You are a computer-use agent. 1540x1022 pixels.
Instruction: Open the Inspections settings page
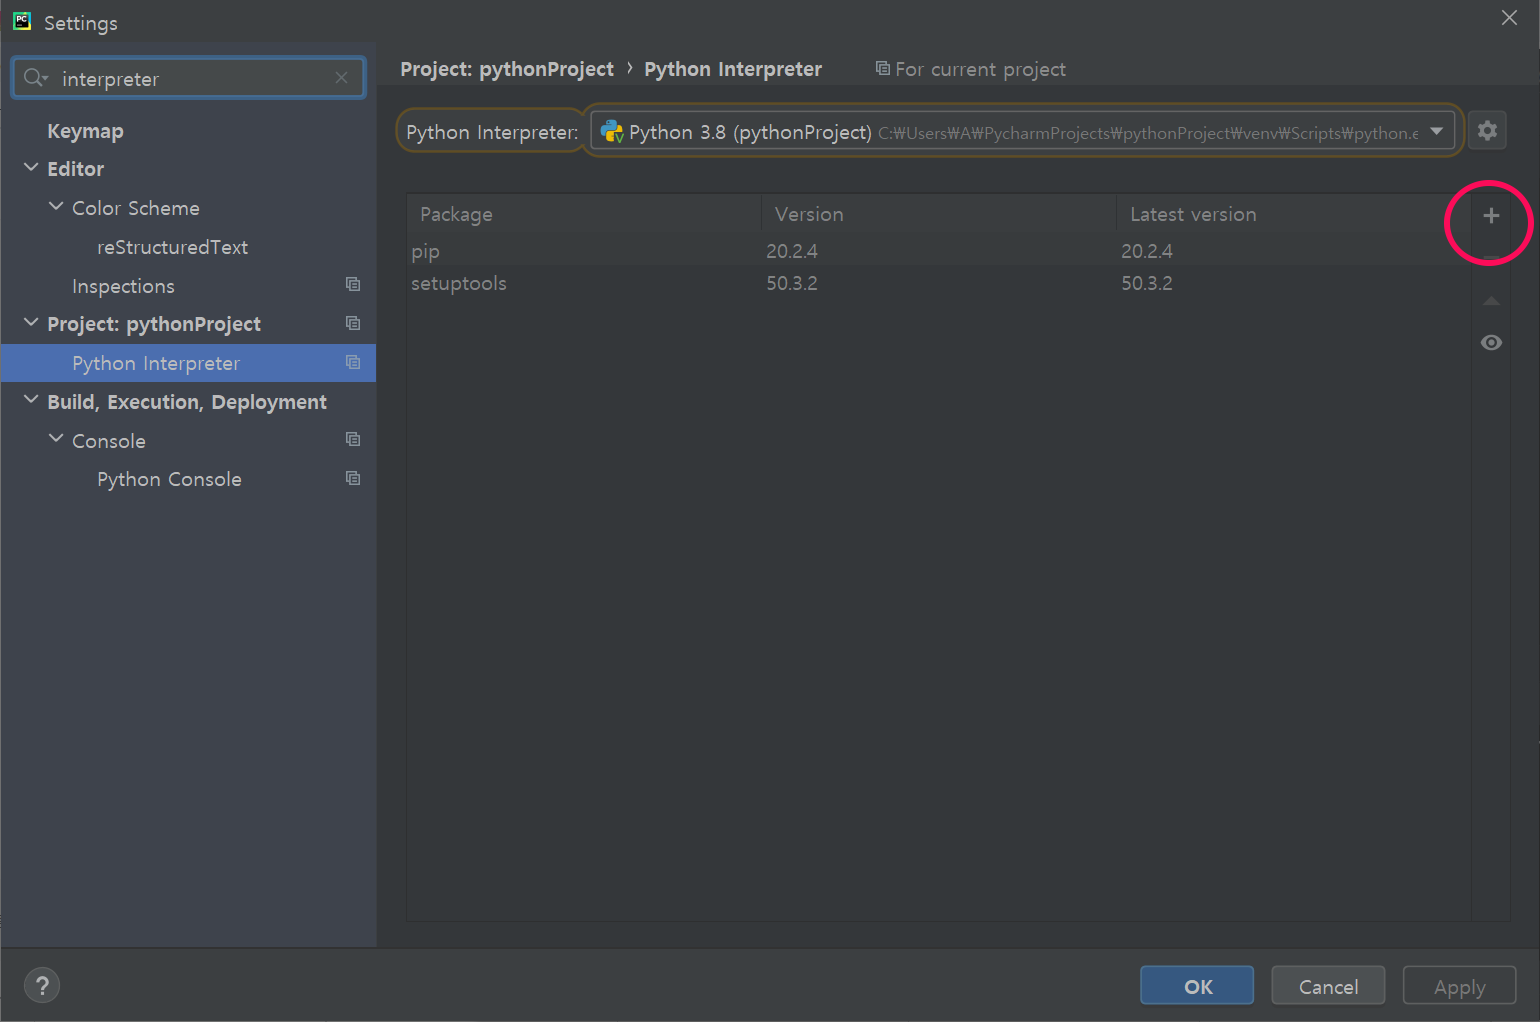click(x=123, y=286)
